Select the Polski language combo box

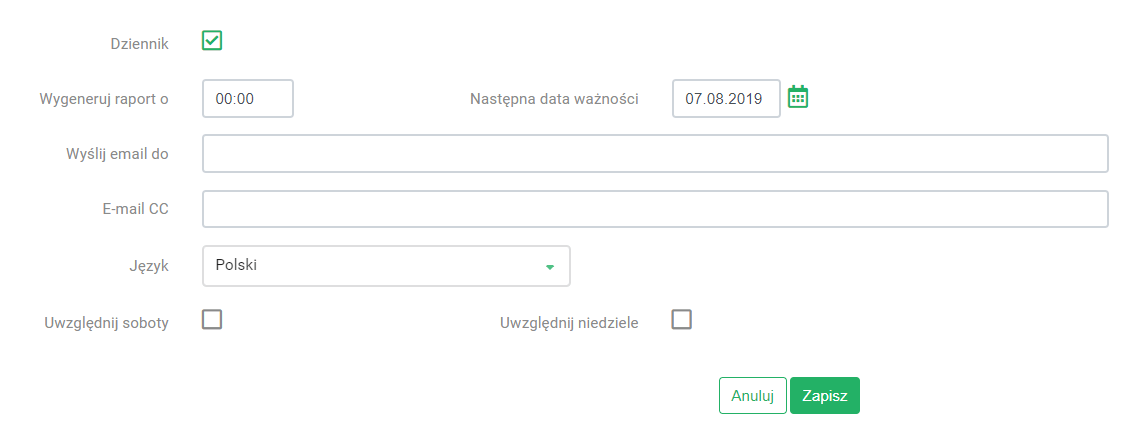point(386,266)
